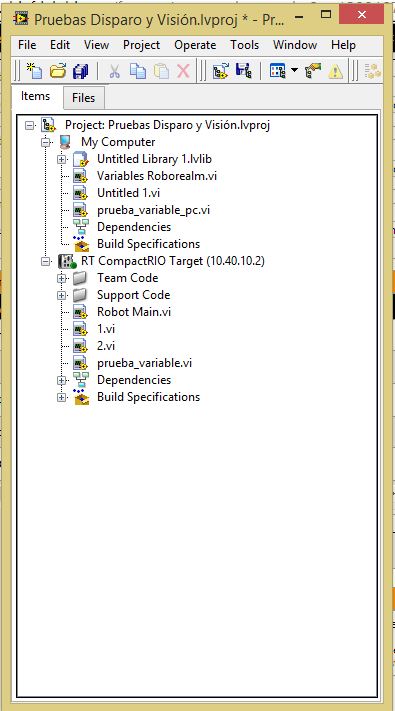Click the Resolve Conflicts toolbar icon

[312, 71]
